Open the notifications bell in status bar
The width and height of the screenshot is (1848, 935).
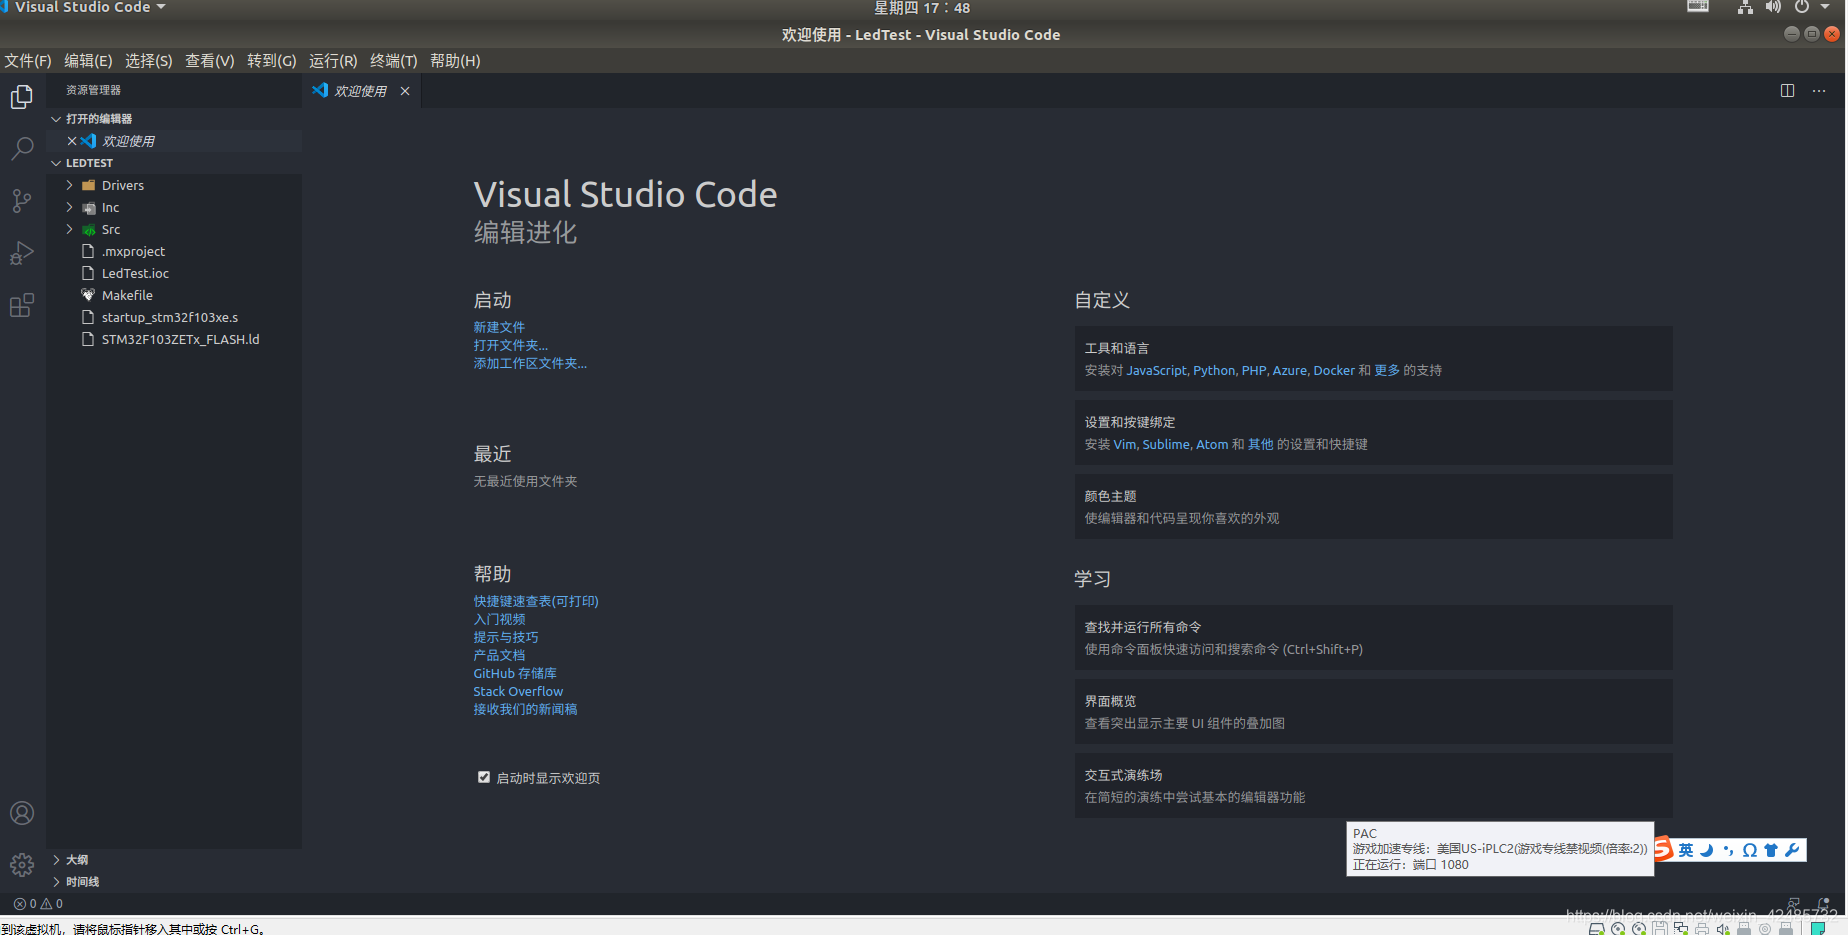[x=1823, y=904]
